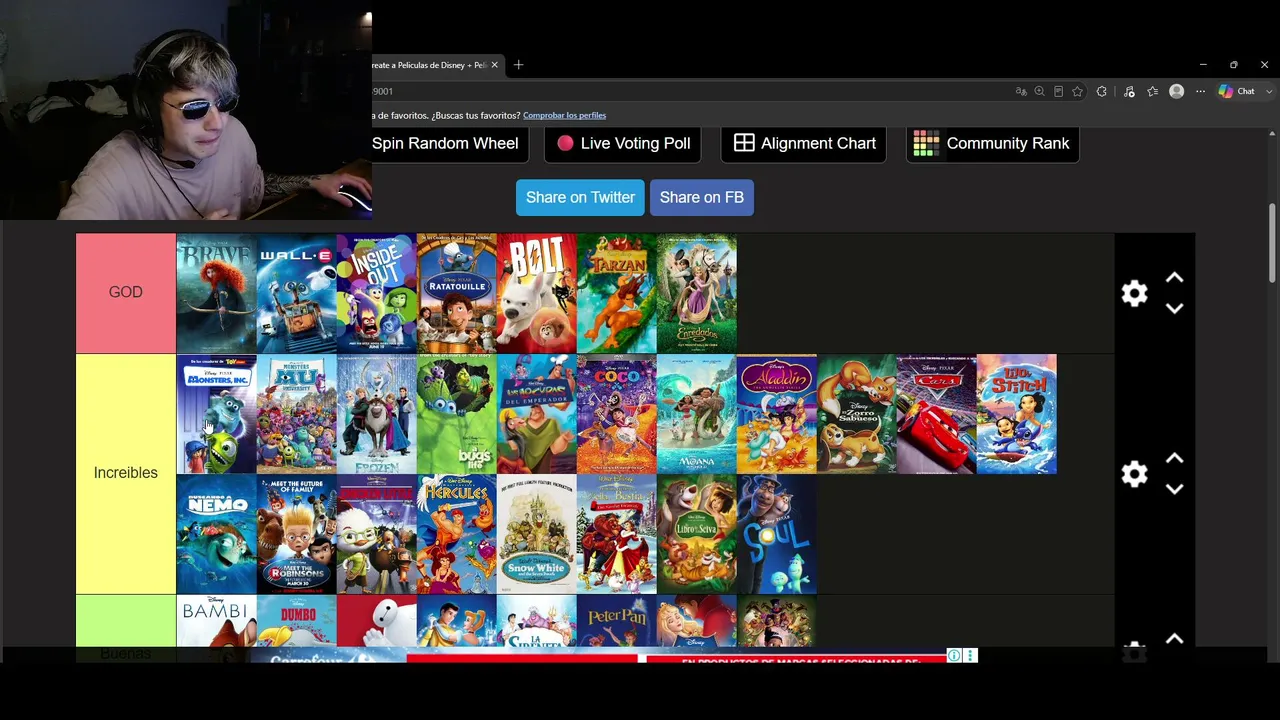Select the Zorro y Sabueso poster
Image resolution: width=1280 pixels, height=720 pixels.
pos(857,414)
